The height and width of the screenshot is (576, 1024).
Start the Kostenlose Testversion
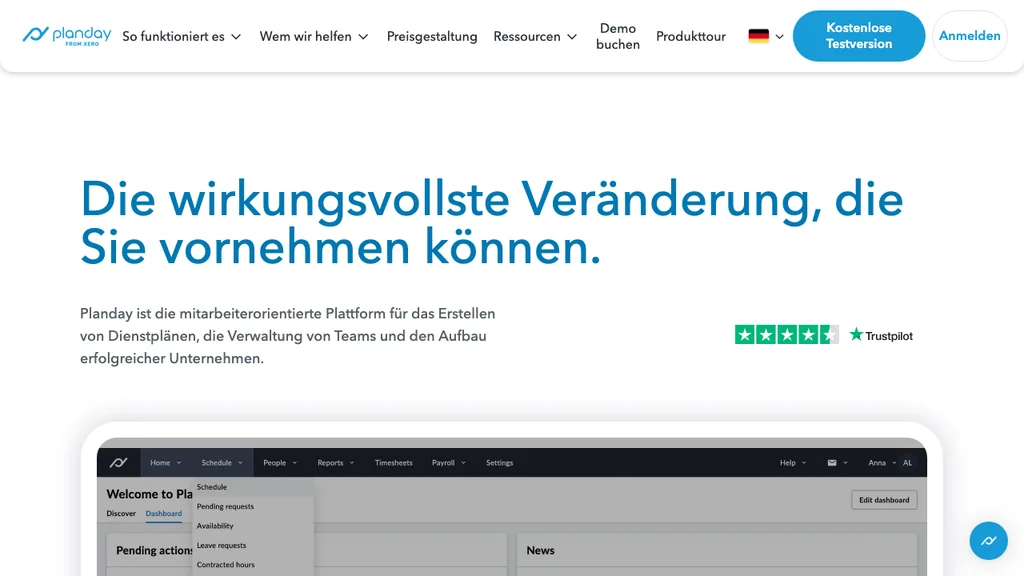click(859, 36)
